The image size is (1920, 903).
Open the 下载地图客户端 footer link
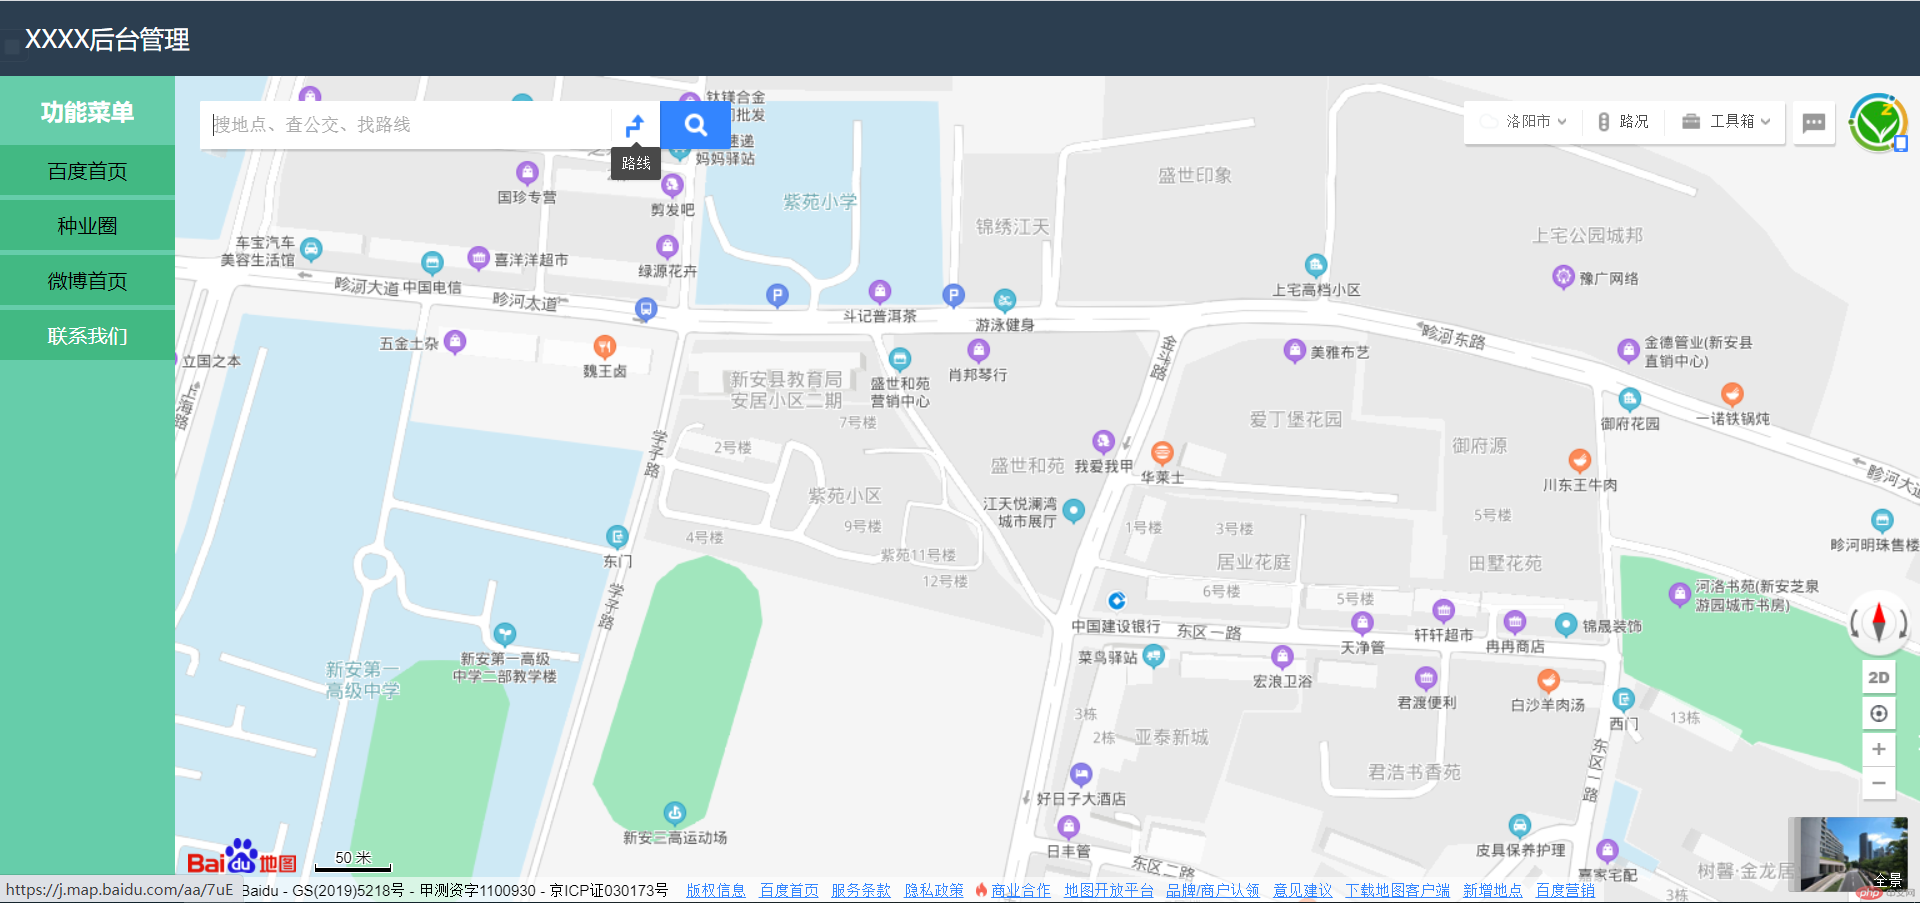[1397, 890]
